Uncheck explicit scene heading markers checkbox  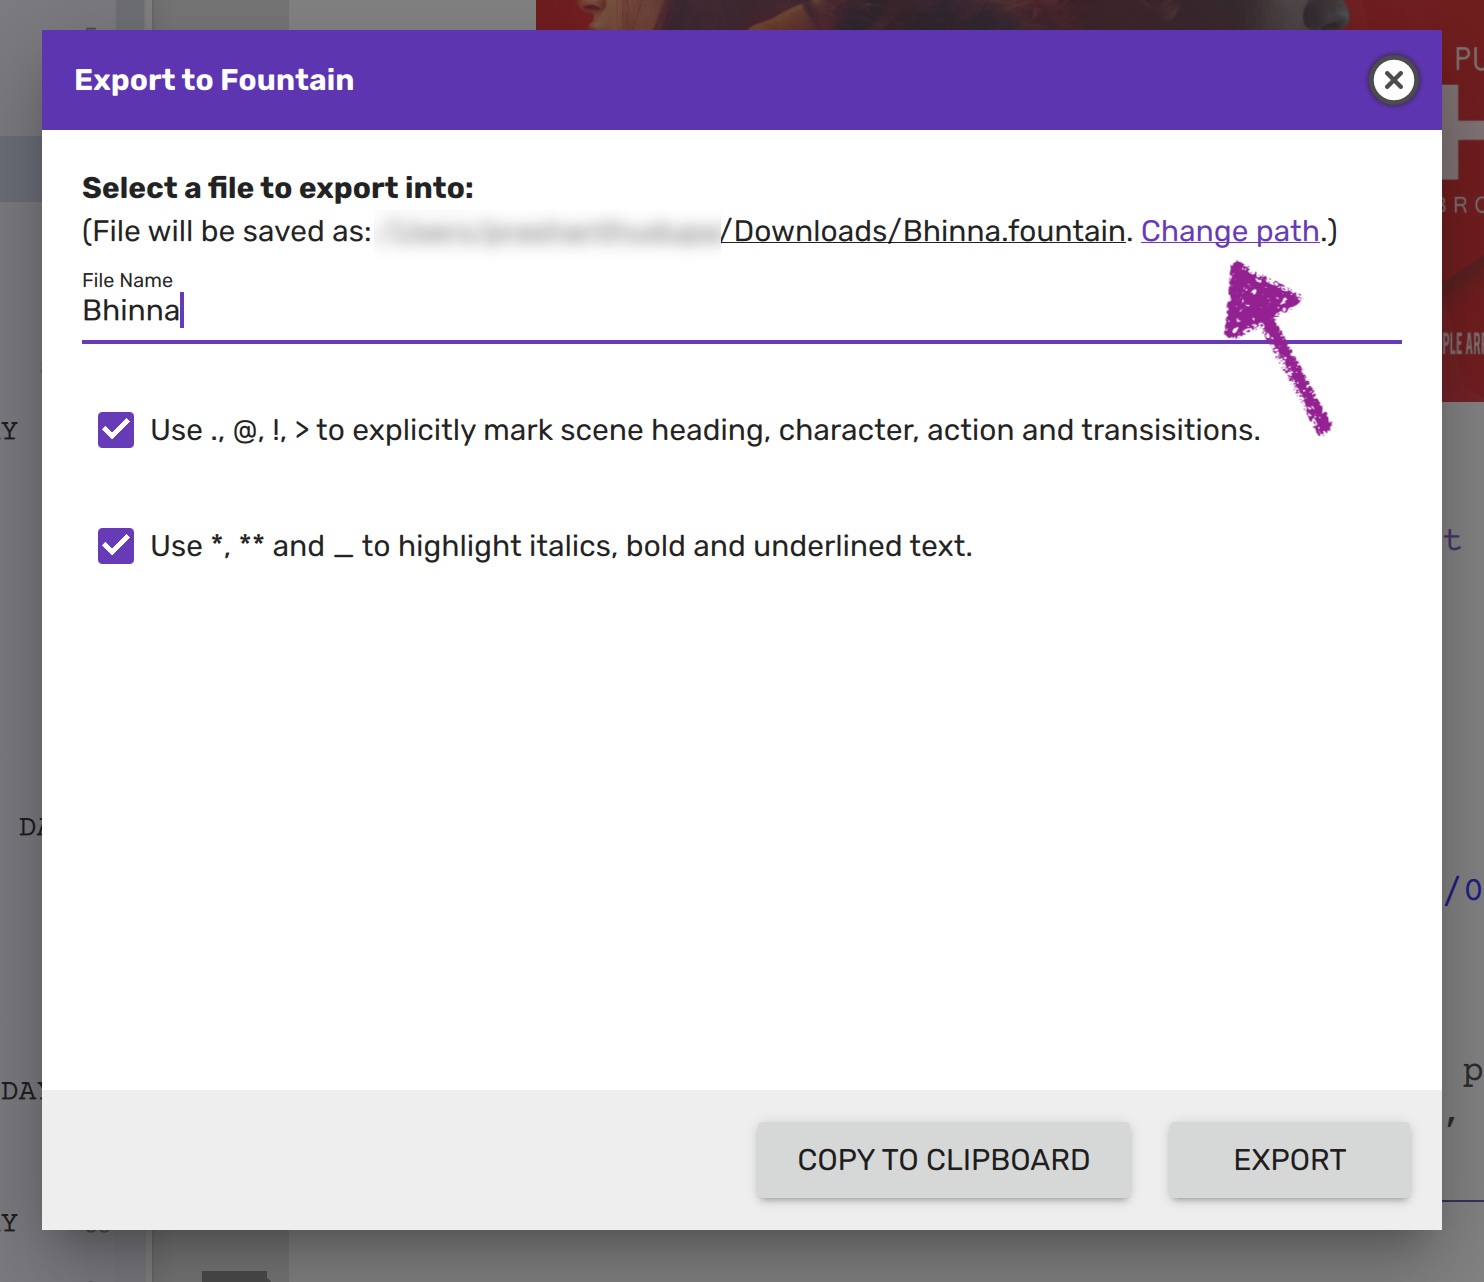click(x=116, y=430)
